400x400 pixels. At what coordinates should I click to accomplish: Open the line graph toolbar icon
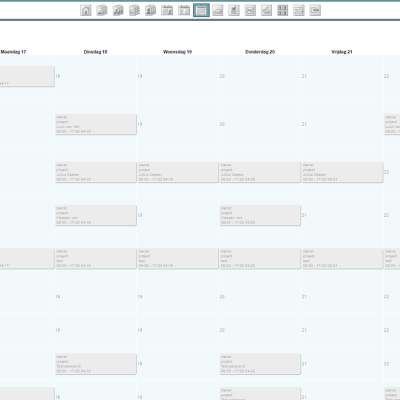coord(218,10)
